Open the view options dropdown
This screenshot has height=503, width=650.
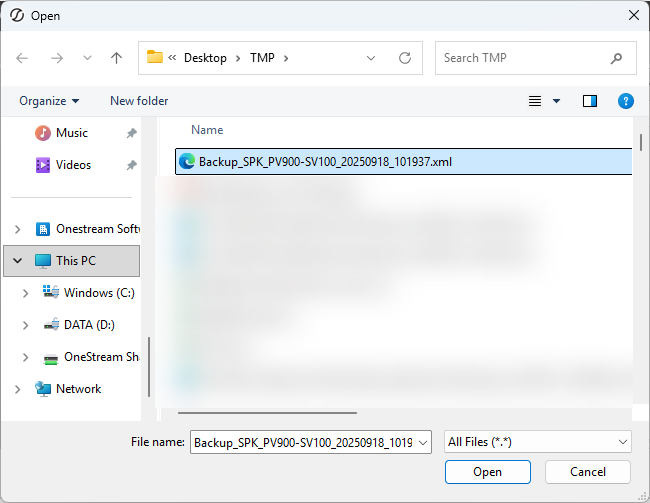(x=557, y=101)
